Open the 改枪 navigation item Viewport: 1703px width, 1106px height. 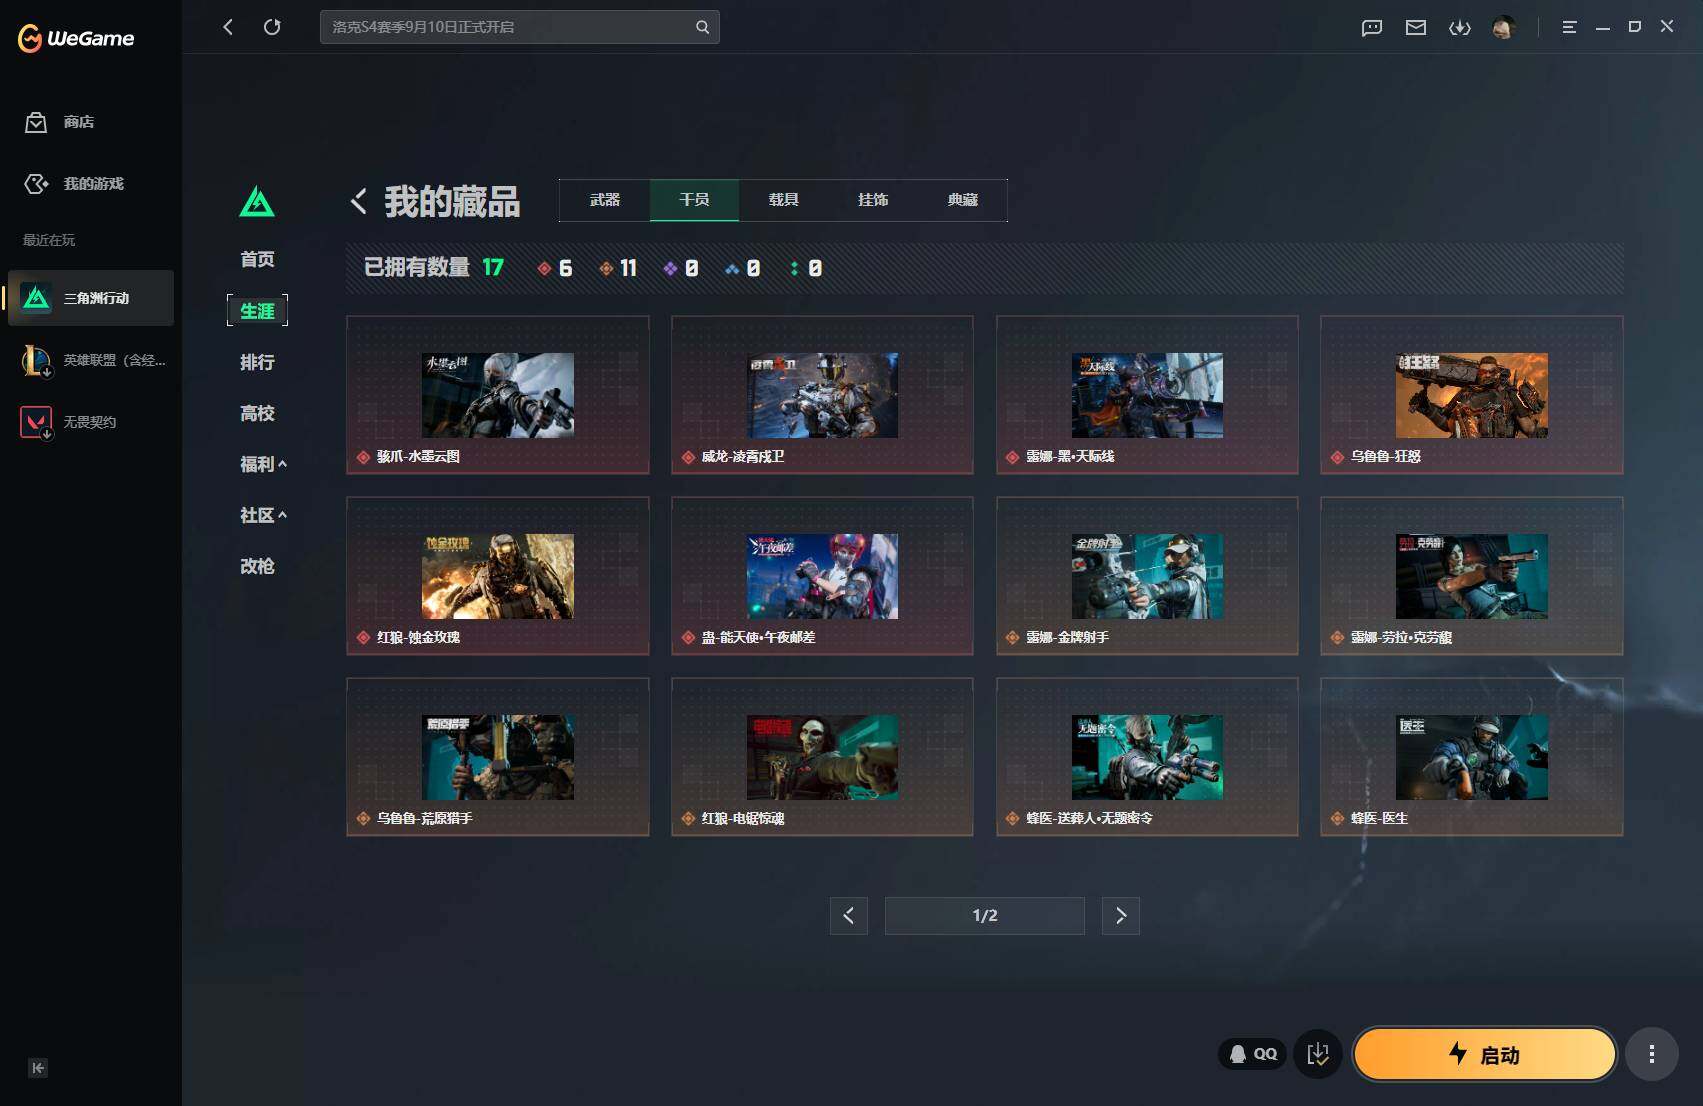point(257,566)
